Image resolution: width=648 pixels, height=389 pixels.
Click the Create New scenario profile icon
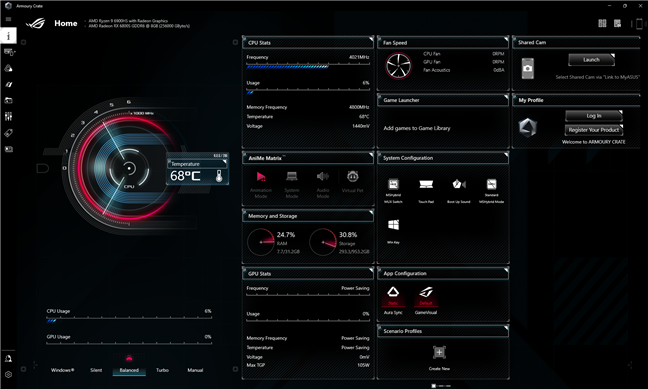click(x=439, y=353)
